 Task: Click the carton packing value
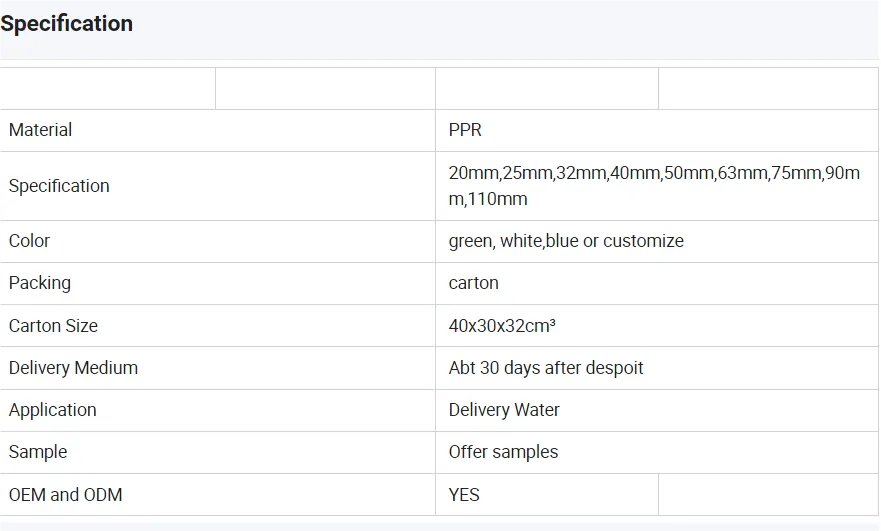click(474, 283)
